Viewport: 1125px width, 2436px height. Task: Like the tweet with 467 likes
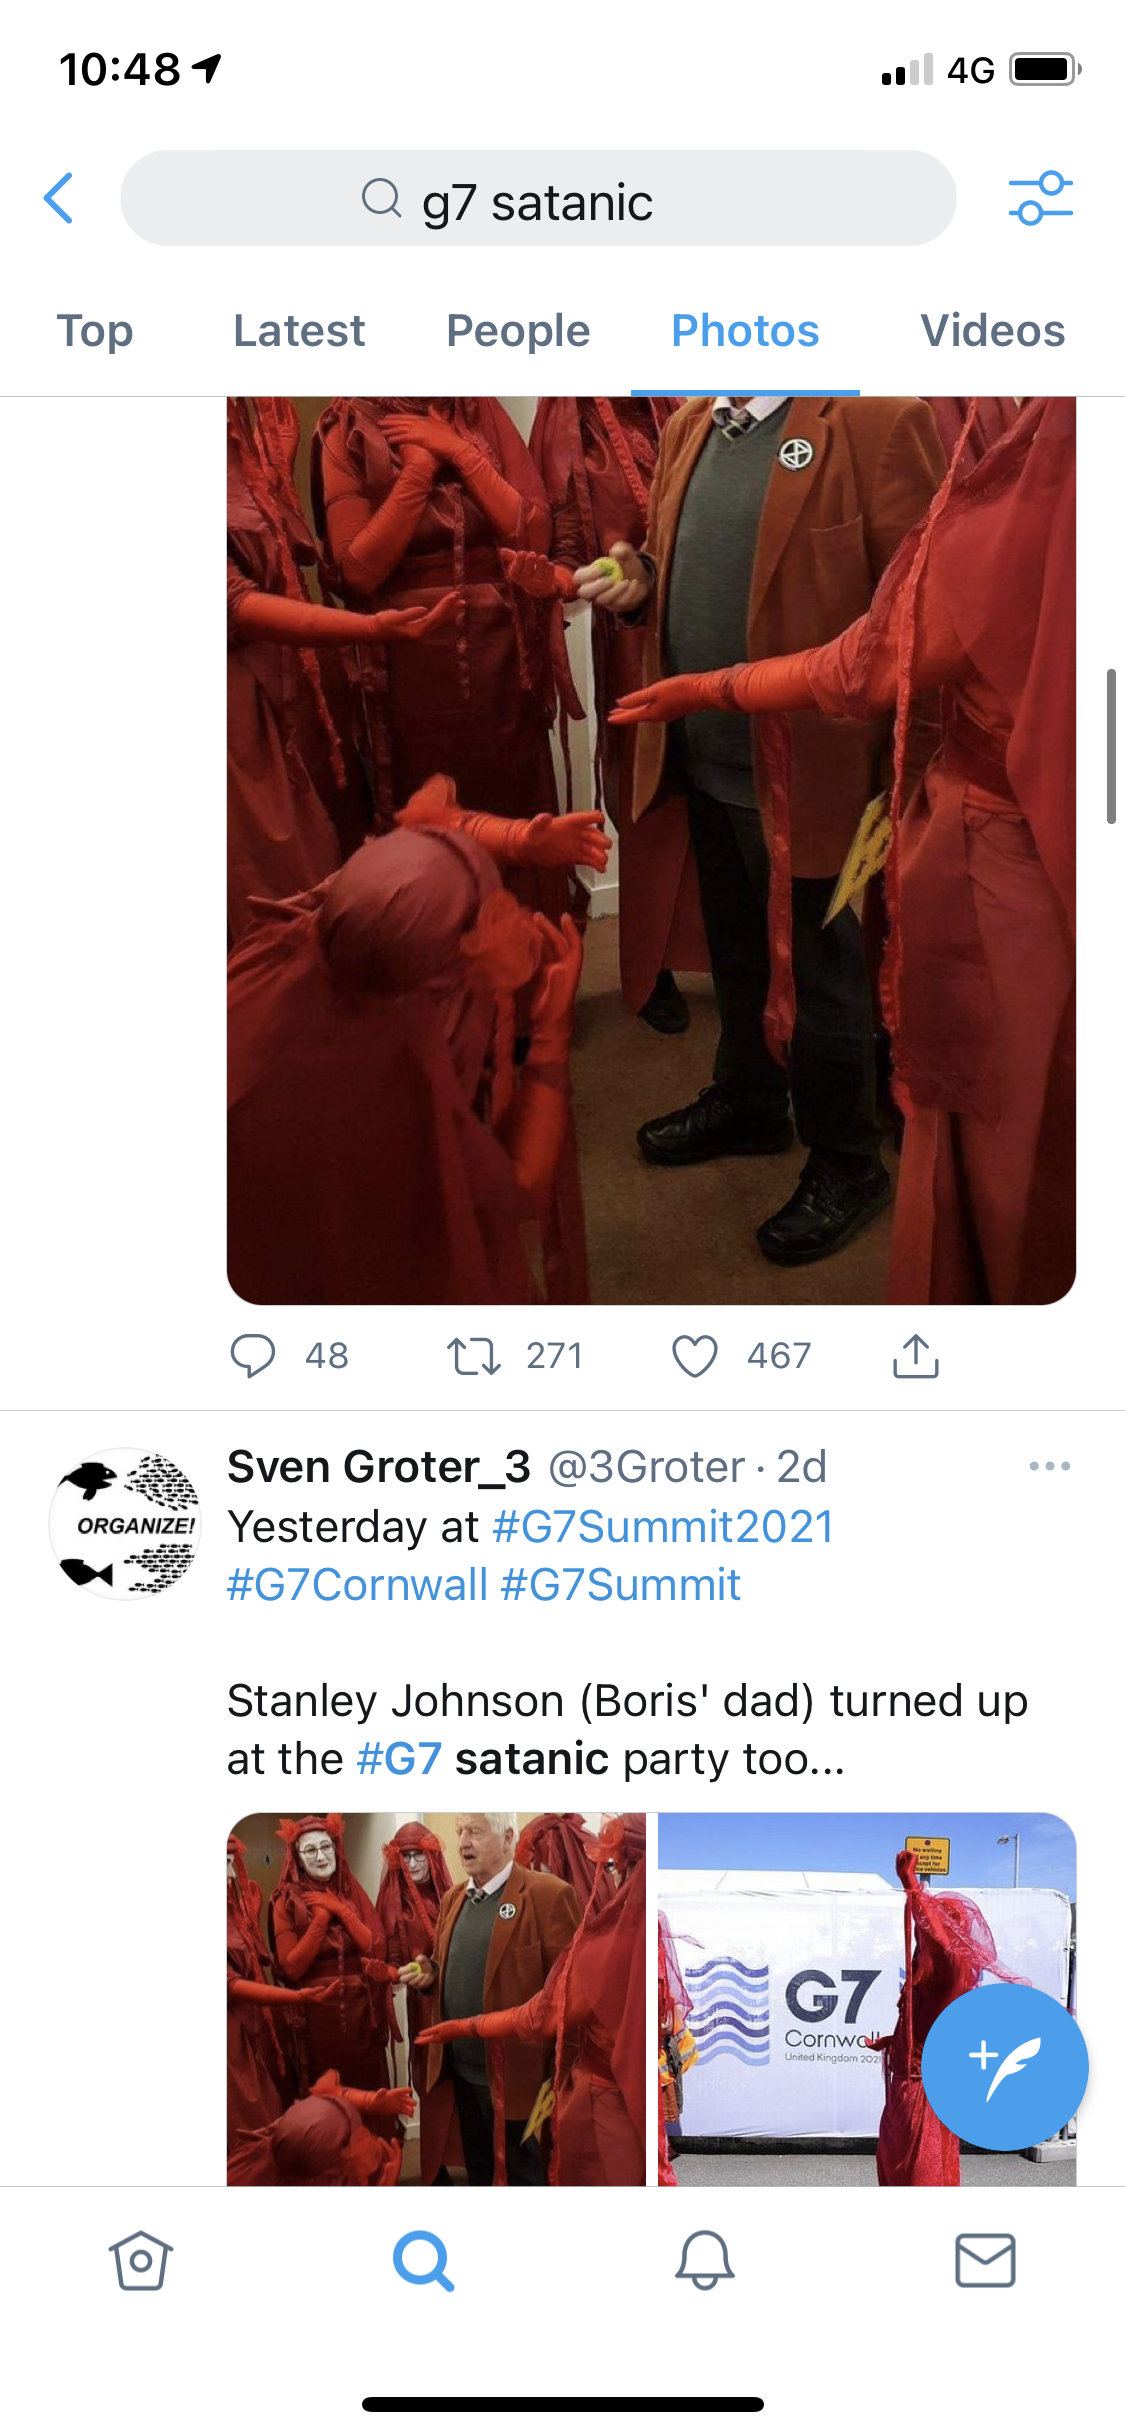coord(695,1356)
